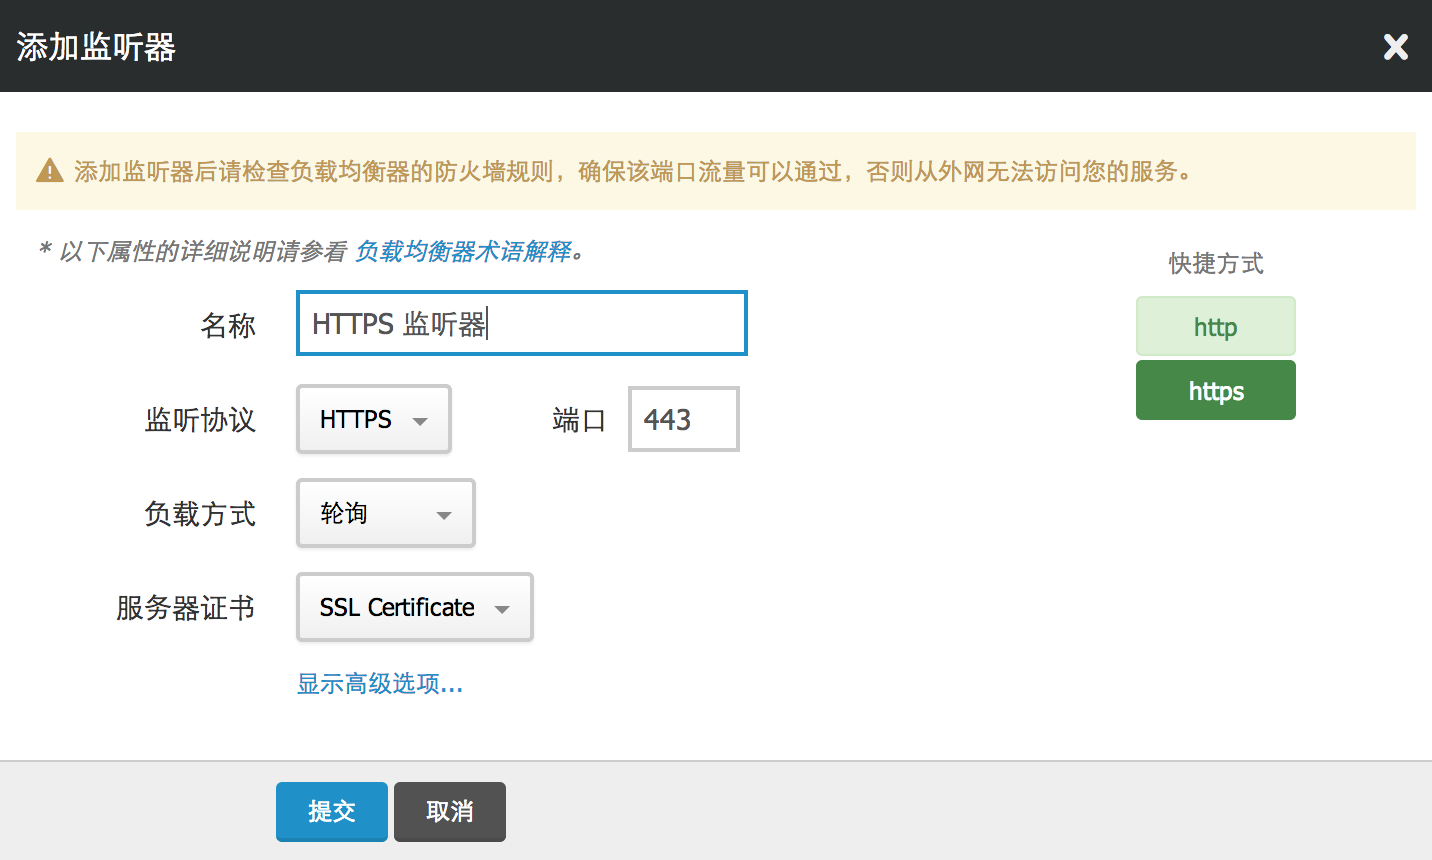Click the 添加监听器 dialog title
Screen dimensions: 1432x860
(x=96, y=47)
